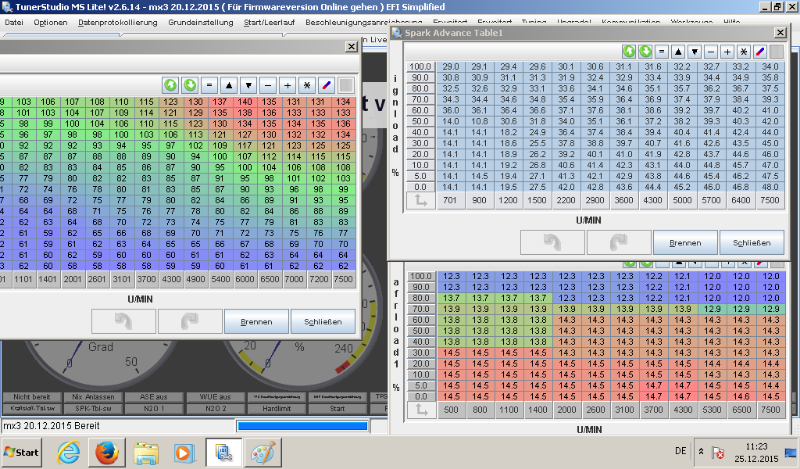Click Brennen button in Spark Advance Table1
This screenshot has height=469, width=800.
pyautogui.click(x=684, y=242)
